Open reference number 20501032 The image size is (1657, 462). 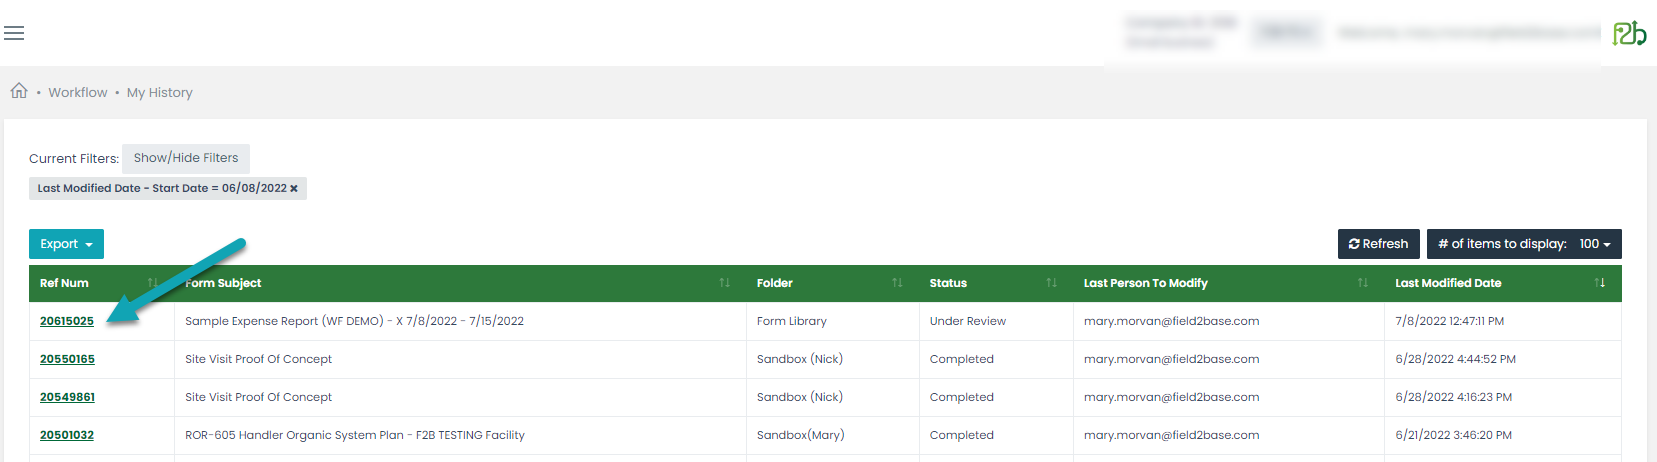67,435
